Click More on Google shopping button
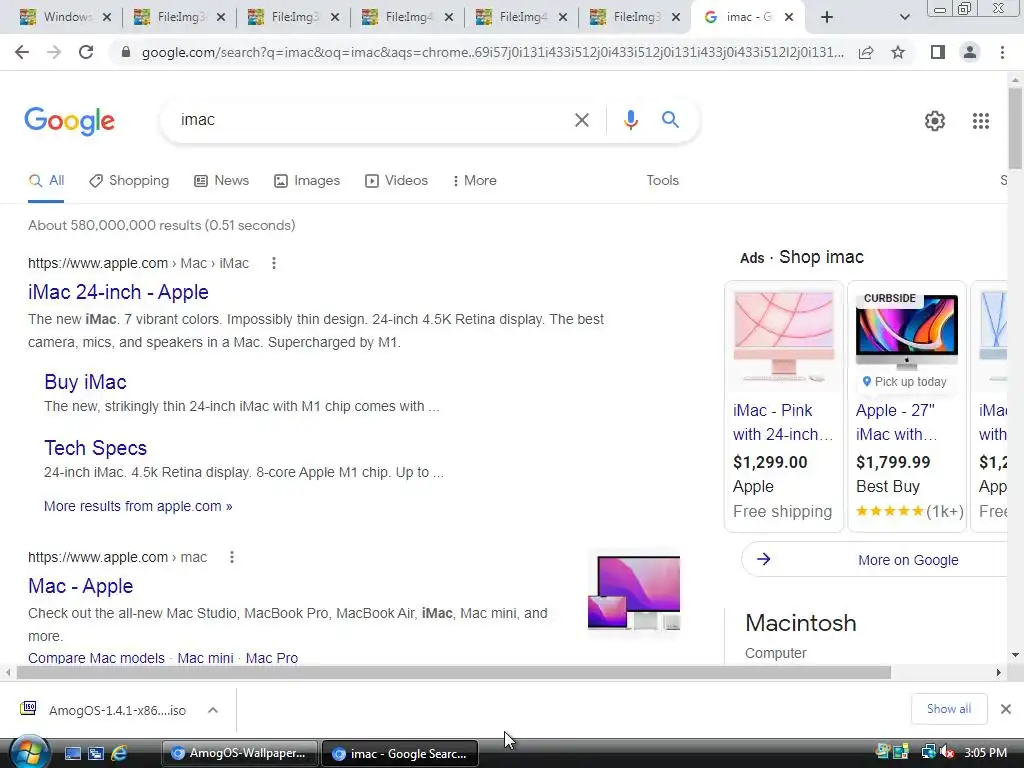1024x768 pixels. 875,560
